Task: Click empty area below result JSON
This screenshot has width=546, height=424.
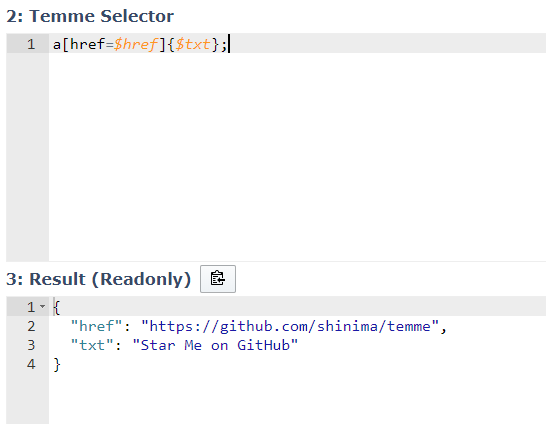Action: [297, 399]
